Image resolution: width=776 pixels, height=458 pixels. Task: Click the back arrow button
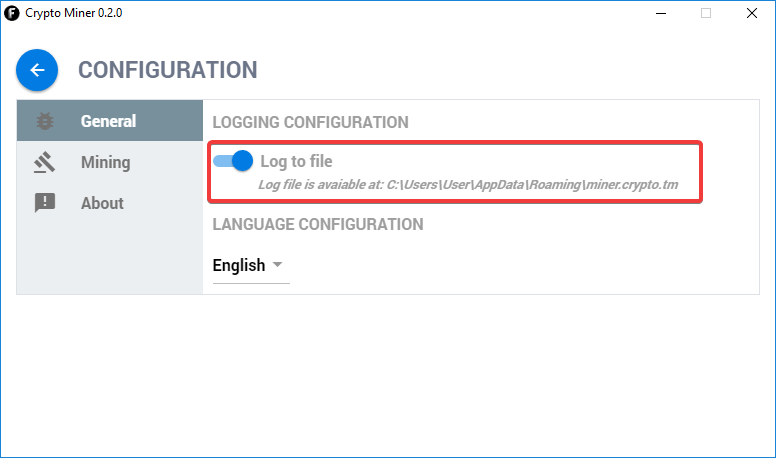[x=37, y=70]
